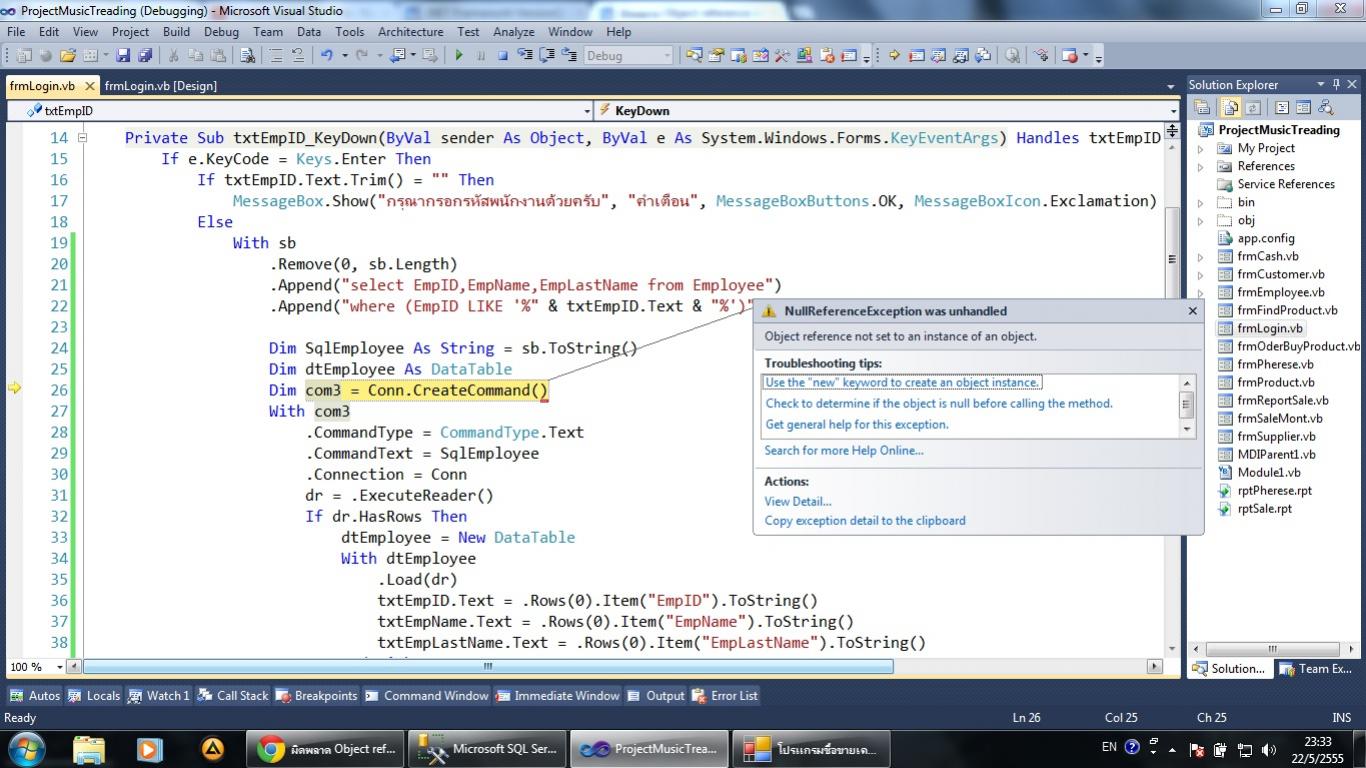This screenshot has width=1366, height=768.
Task: Switch to frmLogin.vb [Design] tab
Action: (160, 86)
